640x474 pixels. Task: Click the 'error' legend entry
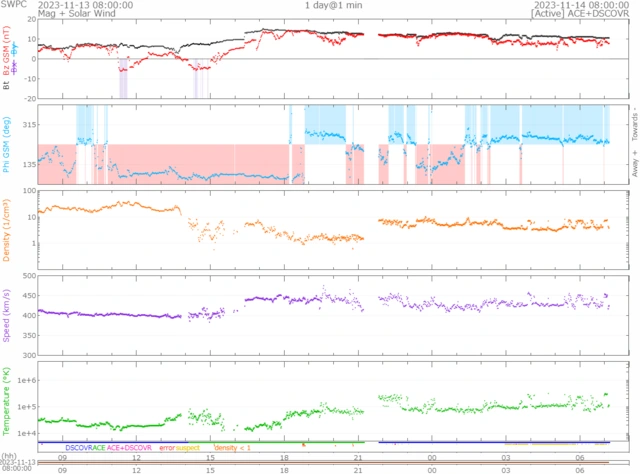(167, 448)
